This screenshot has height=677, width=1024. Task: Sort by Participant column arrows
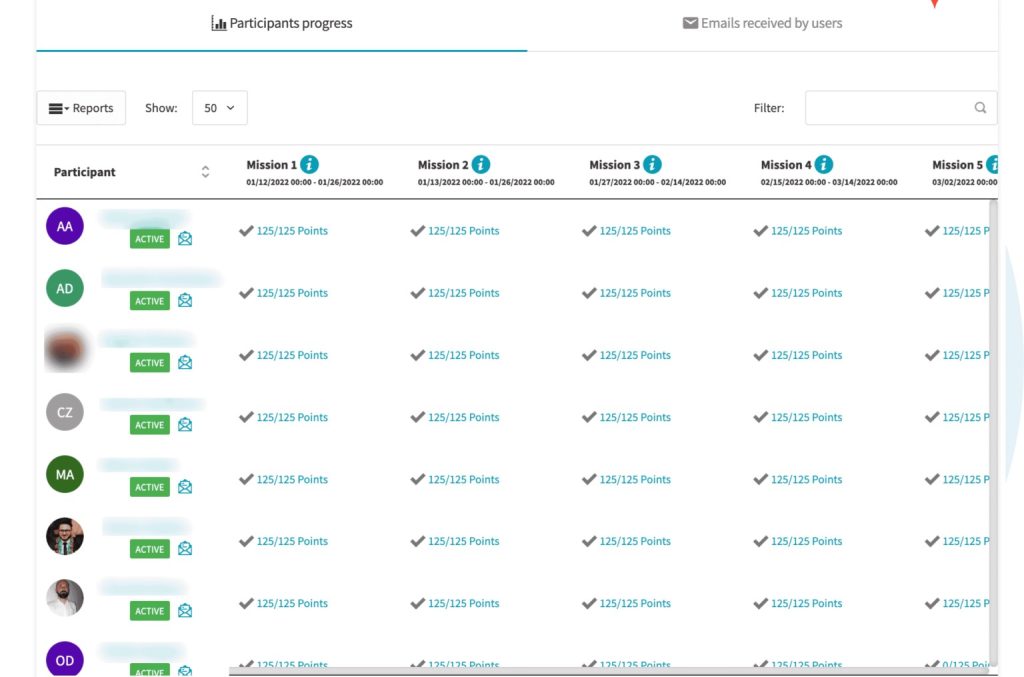click(205, 172)
